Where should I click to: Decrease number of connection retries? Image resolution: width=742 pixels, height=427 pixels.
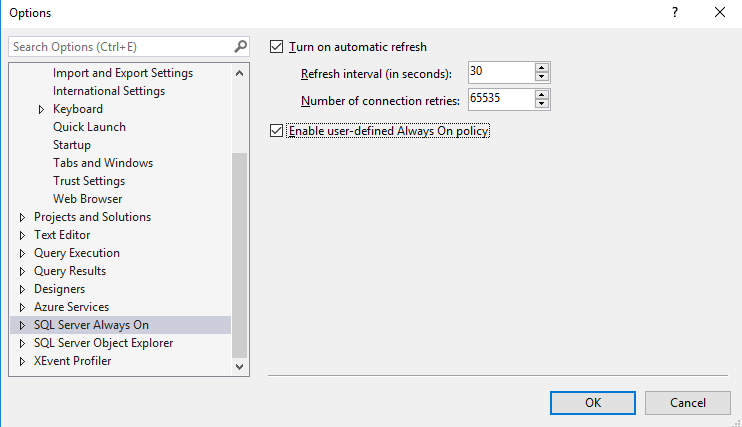(541, 104)
